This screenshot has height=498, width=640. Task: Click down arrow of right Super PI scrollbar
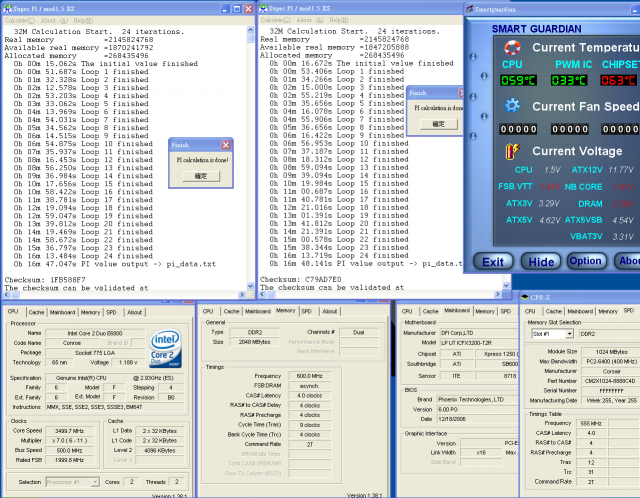tap(506, 286)
